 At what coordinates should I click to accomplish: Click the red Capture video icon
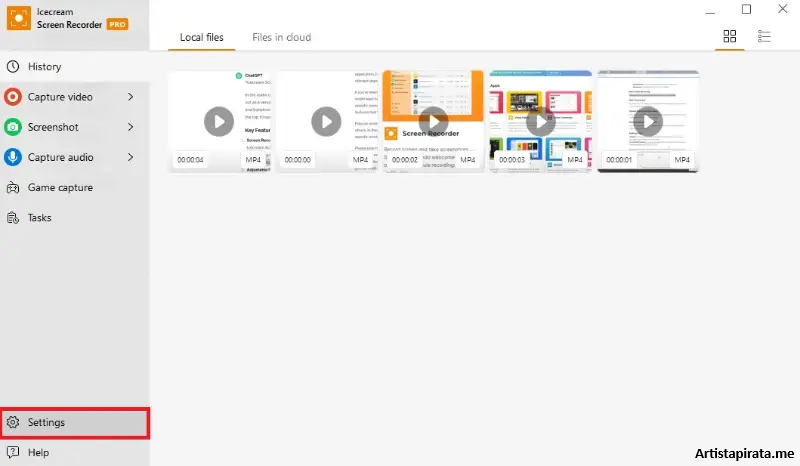click(x=13, y=96)
